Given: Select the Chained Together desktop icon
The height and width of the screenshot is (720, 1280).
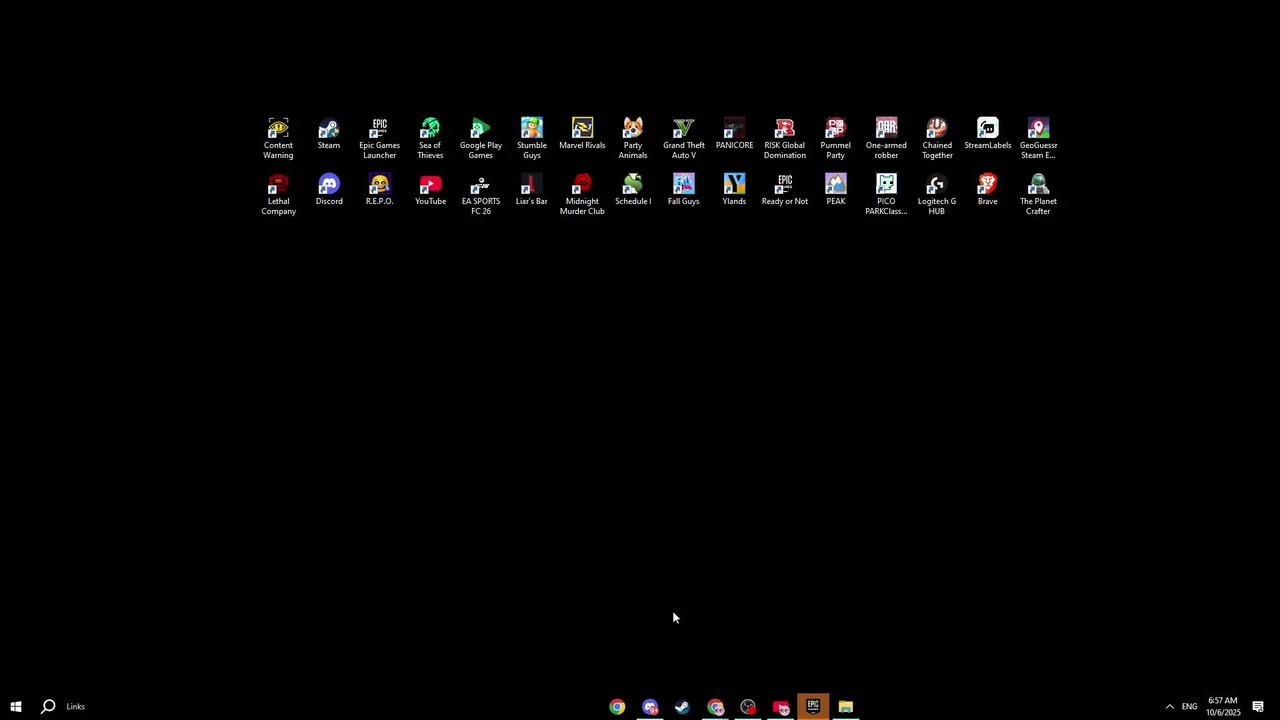Looking at the screenshot, I should click(x=937, y=138).
